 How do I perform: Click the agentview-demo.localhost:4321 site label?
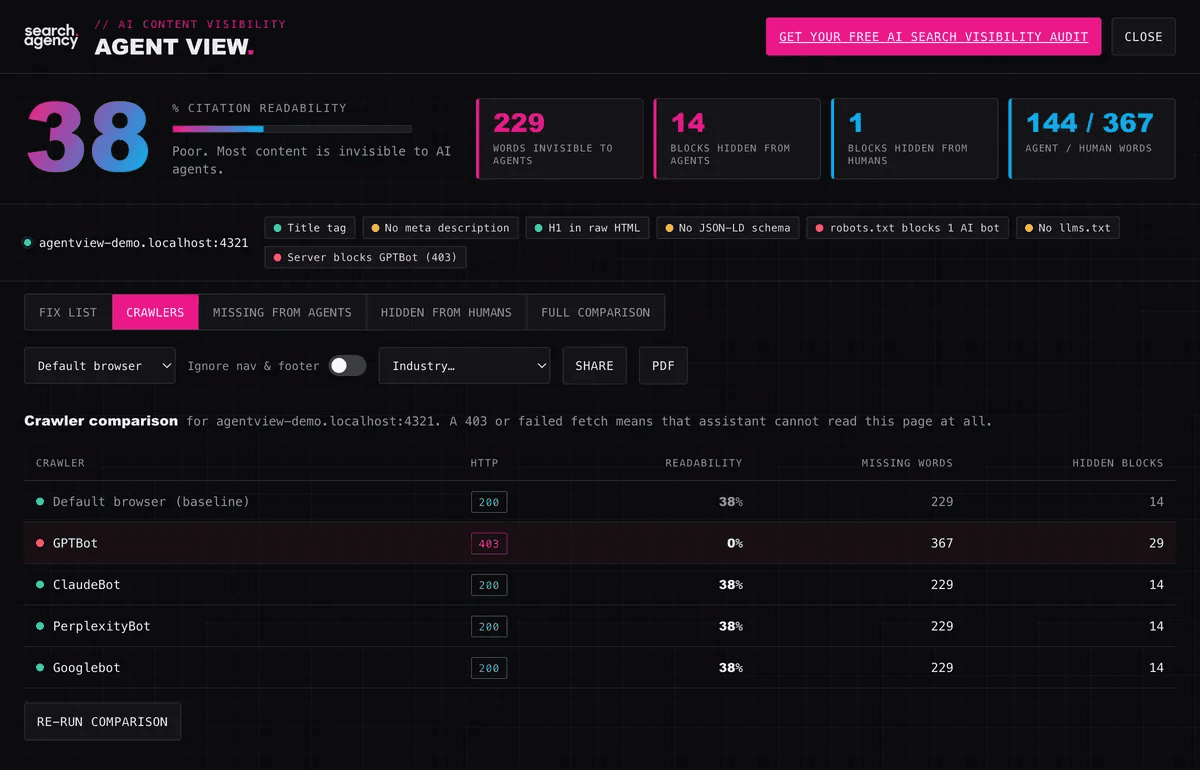pyautogui.click(x=143, y=243)
